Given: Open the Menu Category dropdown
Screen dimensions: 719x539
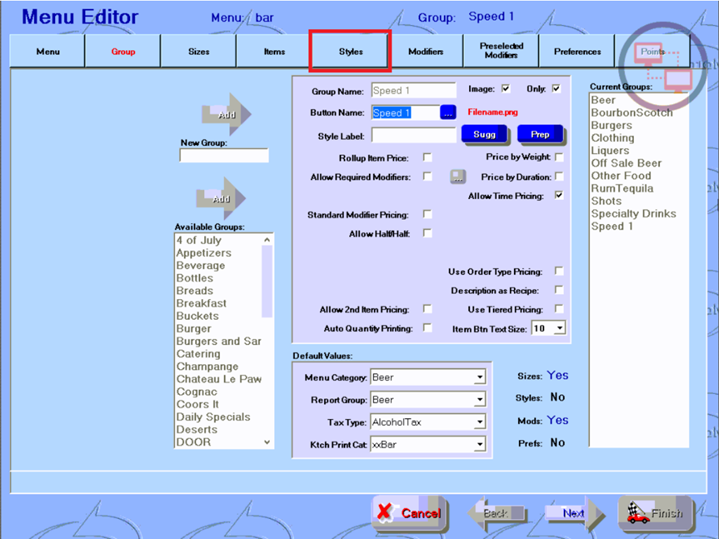Looking at the screenshot, I should click(479, 378).
